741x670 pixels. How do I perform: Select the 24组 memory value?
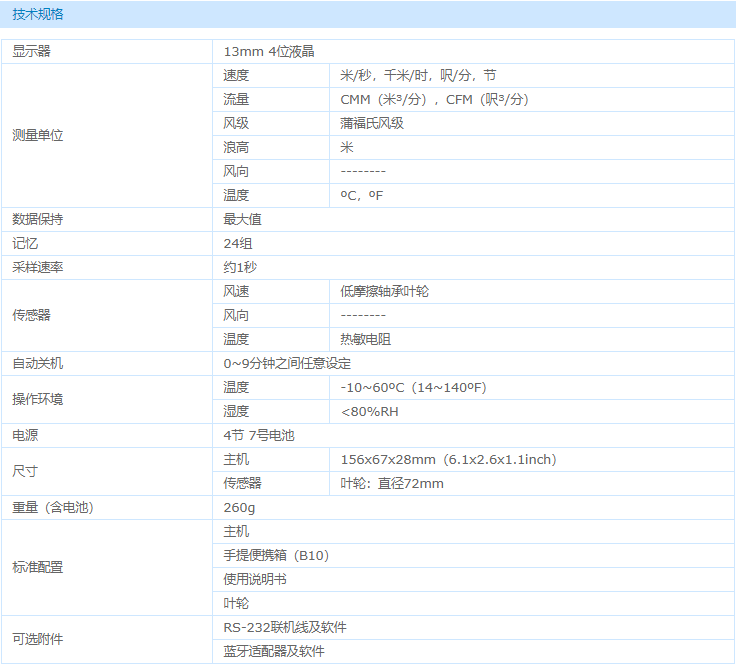coord(236,243)
